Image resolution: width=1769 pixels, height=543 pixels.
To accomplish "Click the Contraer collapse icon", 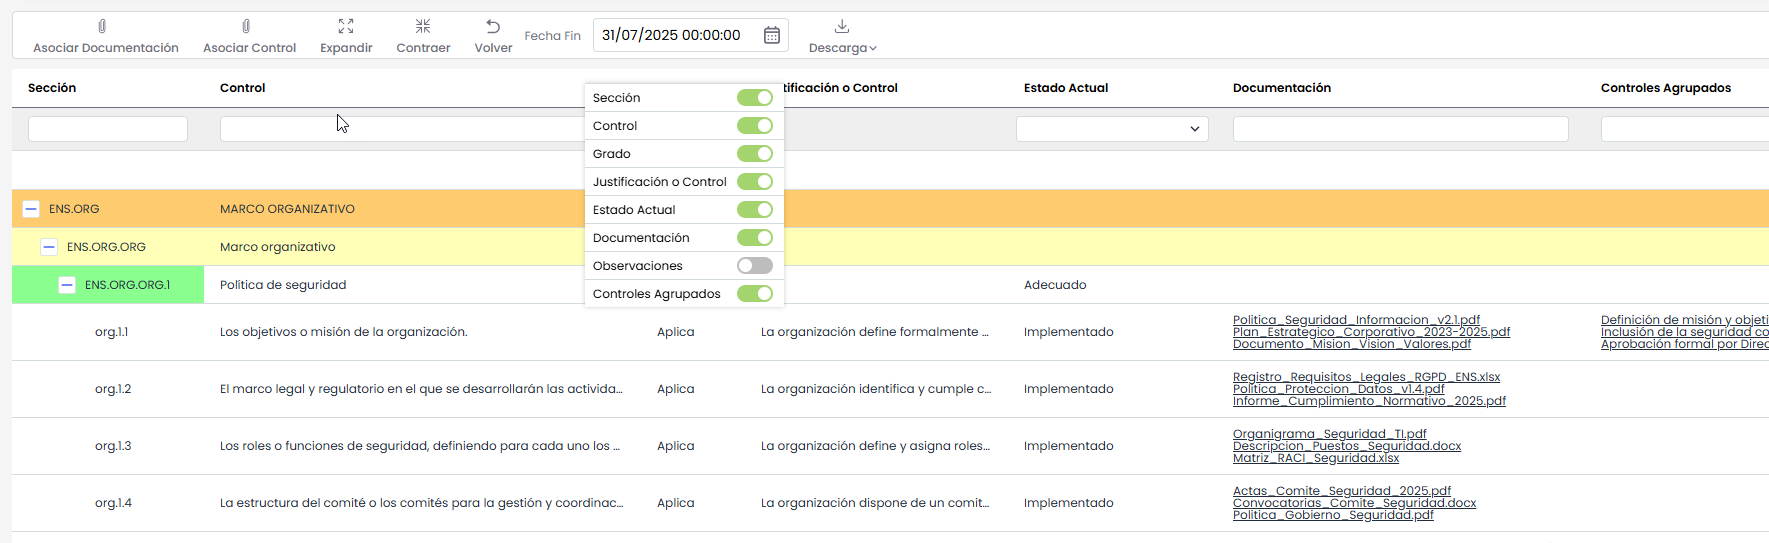I will pyautogui.click(x=423, y=27).
